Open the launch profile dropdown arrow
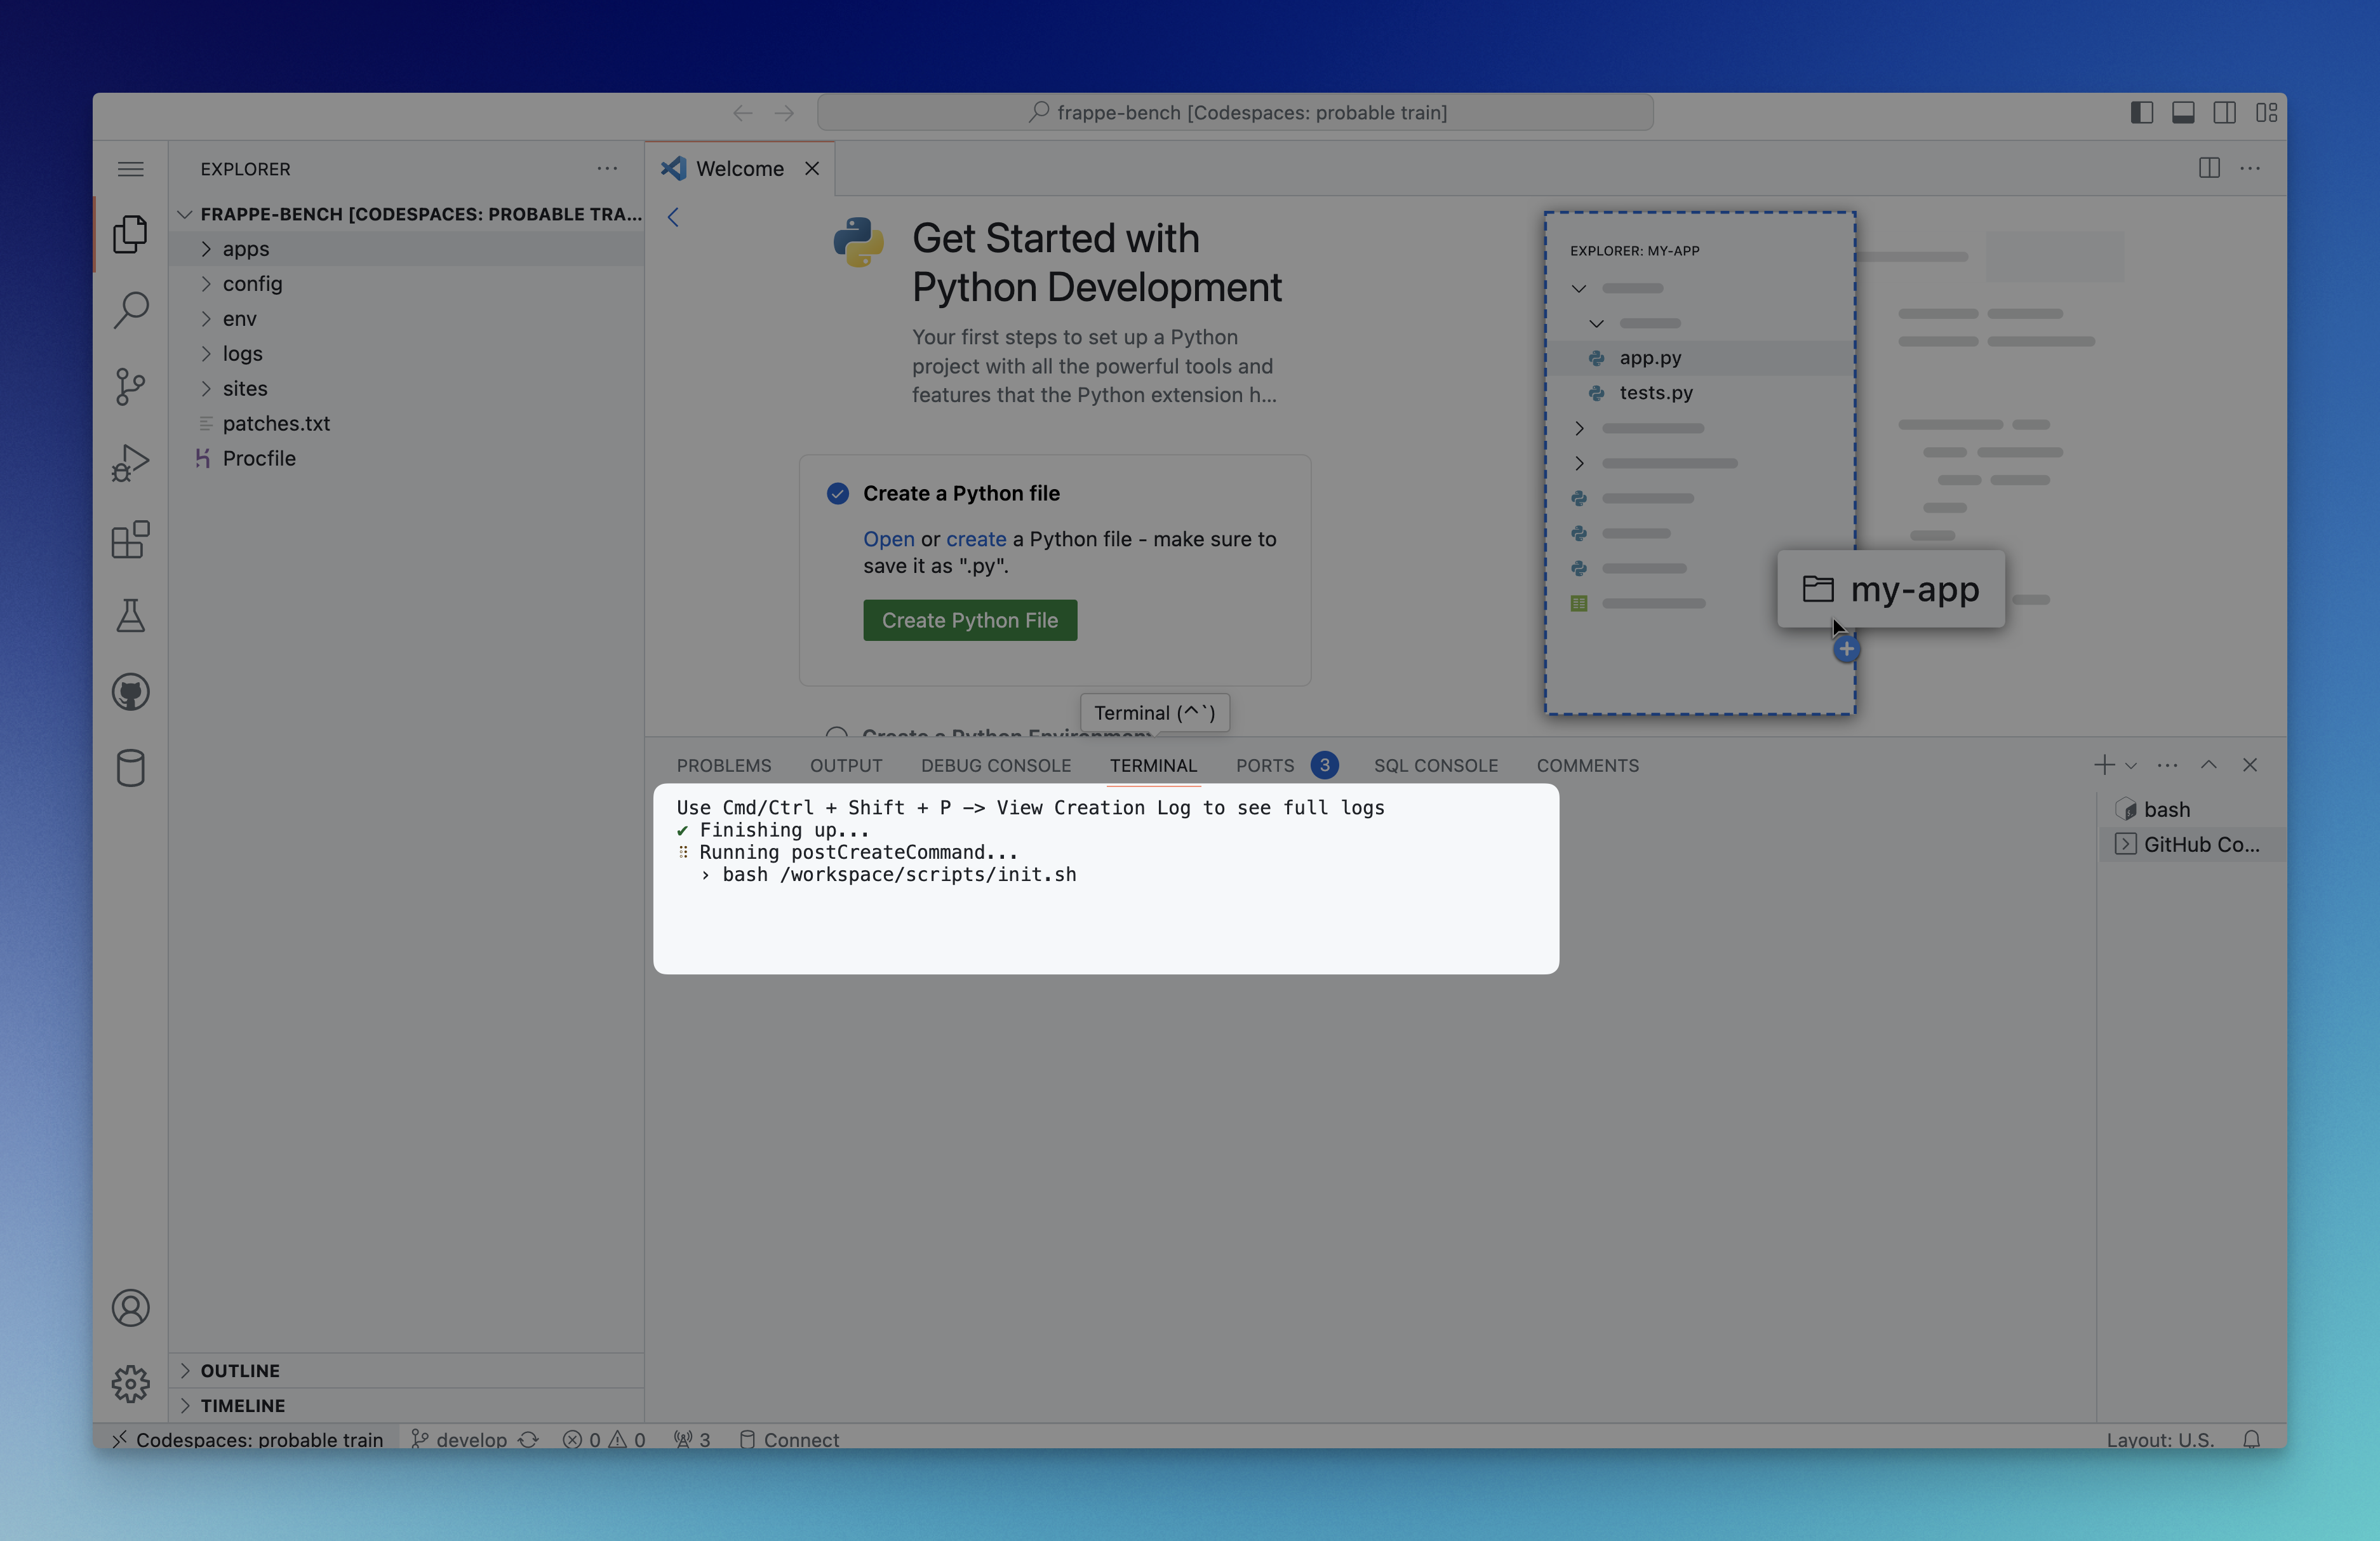 click(x=2131, y=766)
